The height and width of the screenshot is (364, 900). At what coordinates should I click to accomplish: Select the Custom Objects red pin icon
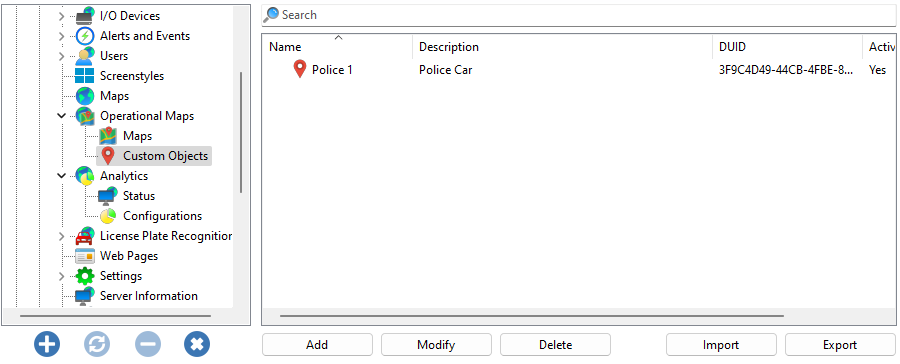pos(108,156)
